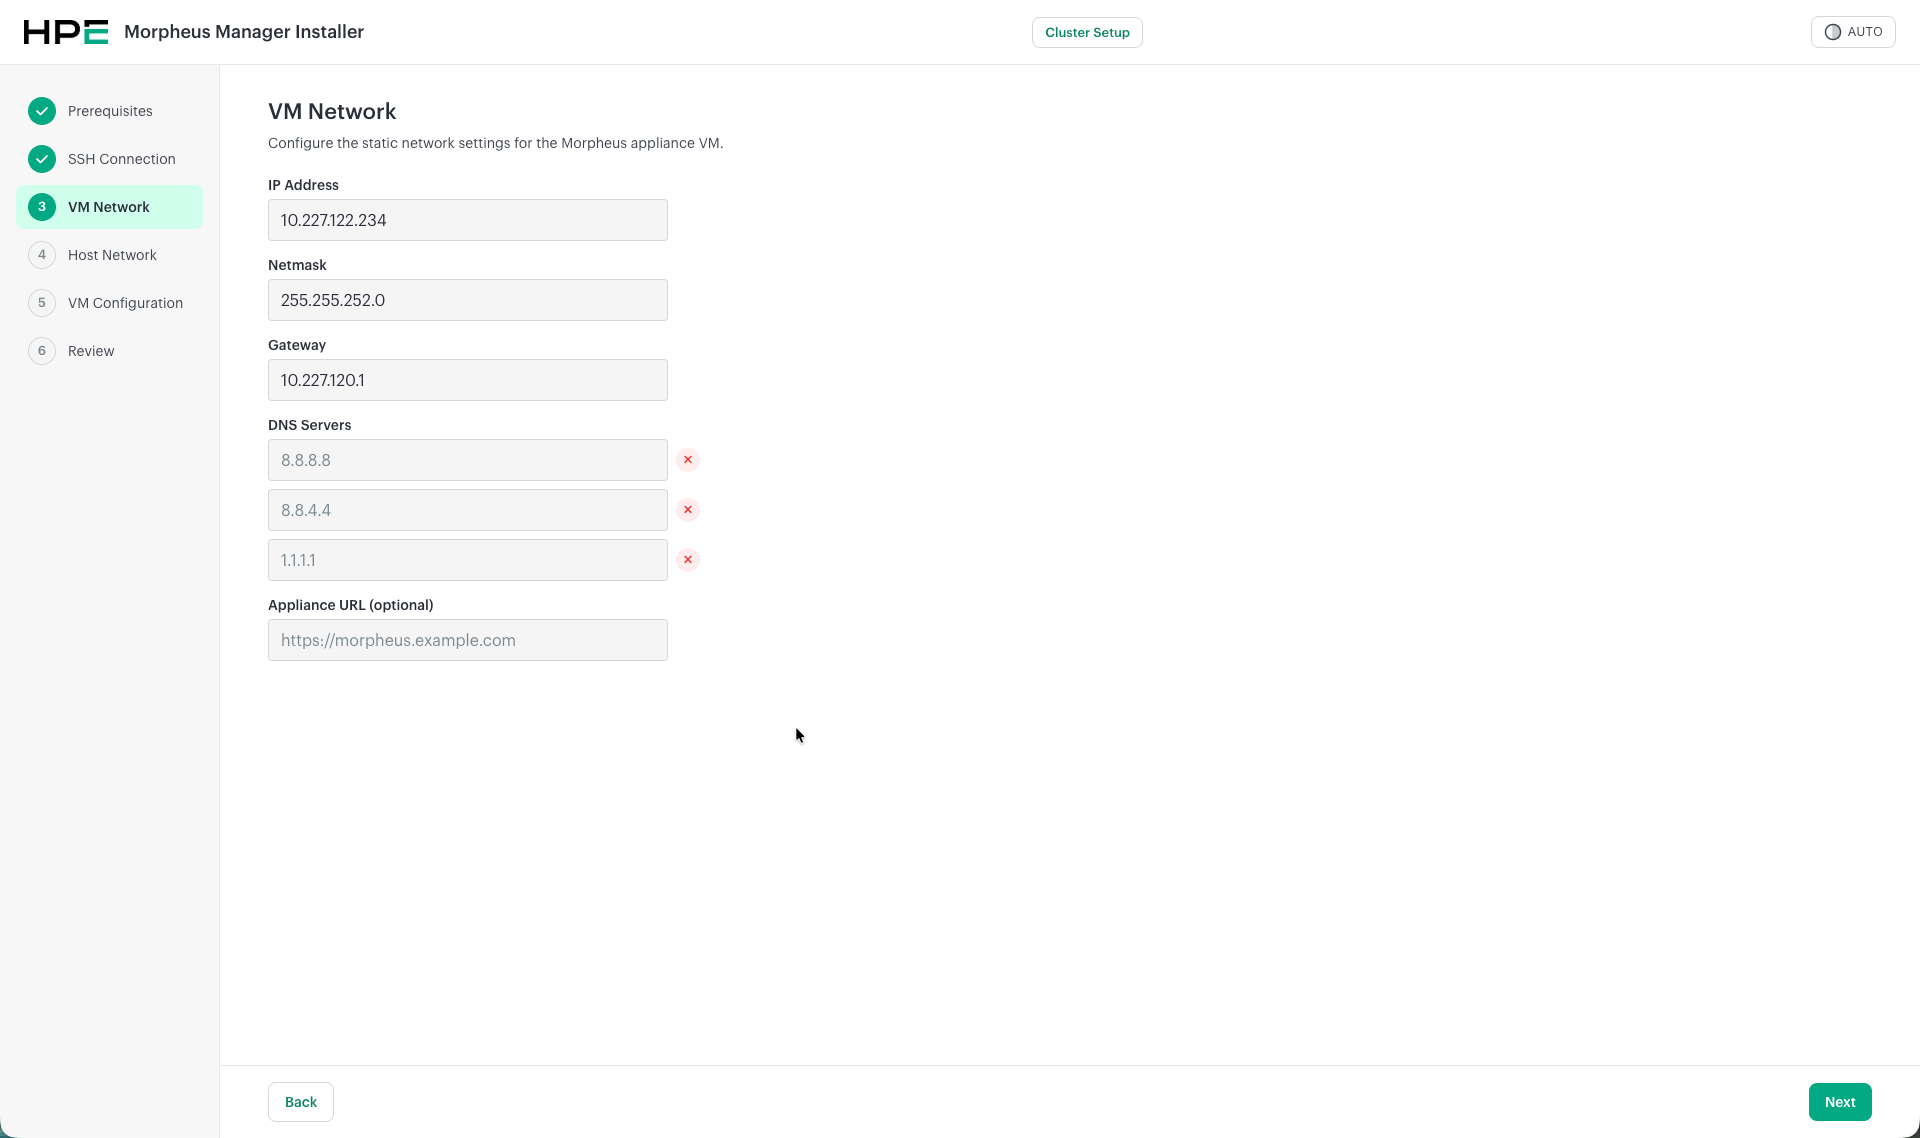Click the SSH Connection completed checkmark icon
Viewport: 1920px width, 1138px height.
pos(42,159)
